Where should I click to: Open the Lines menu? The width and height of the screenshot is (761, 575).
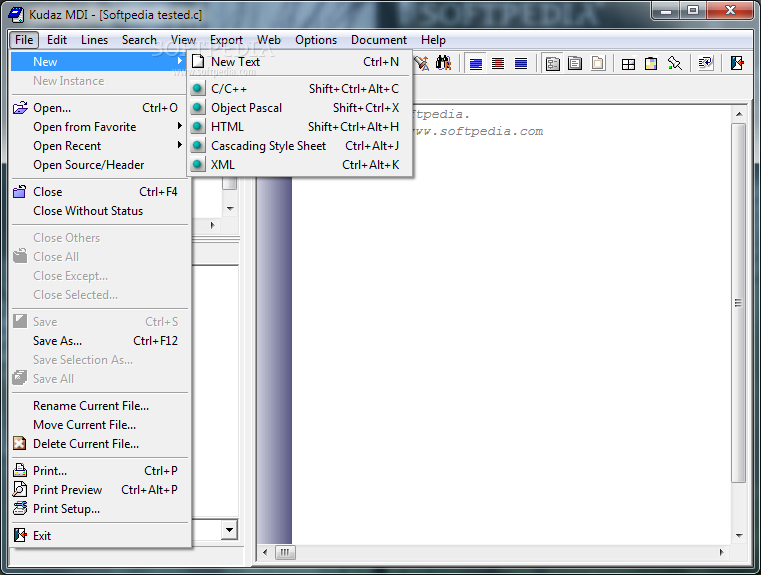coord(94,40)
